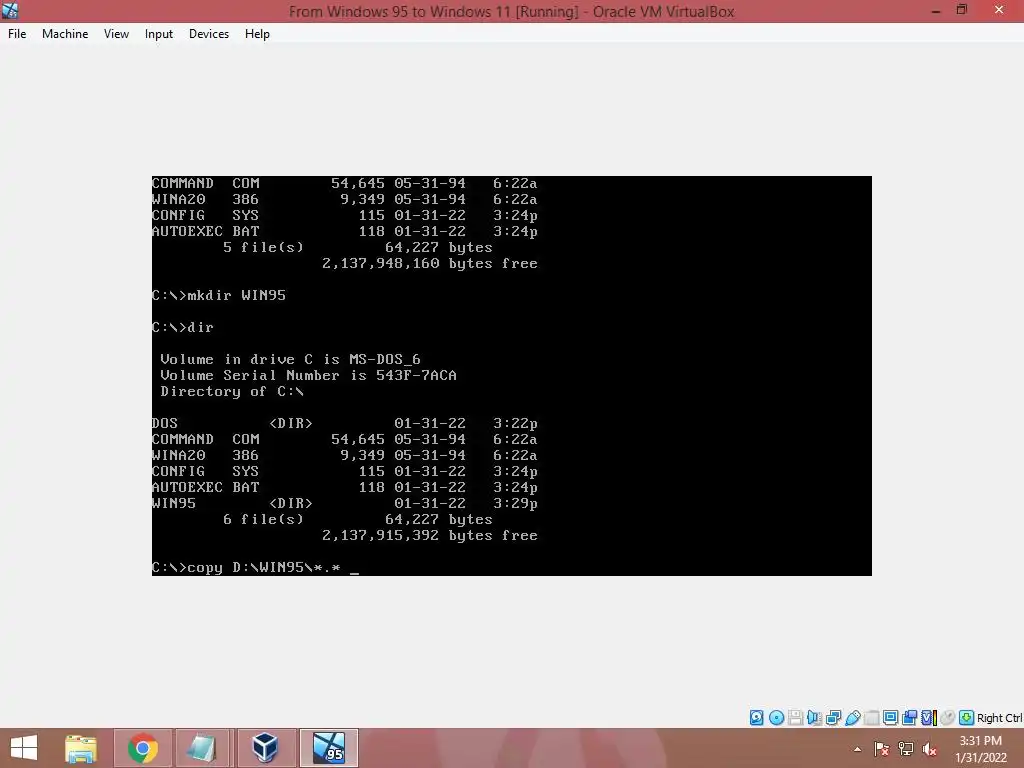The height and width of the screenshot is (768, 1024).
Task: Click the virtualization CPU 'V' chip indicator
Action: pyautogui.click(x=929, y=718)
